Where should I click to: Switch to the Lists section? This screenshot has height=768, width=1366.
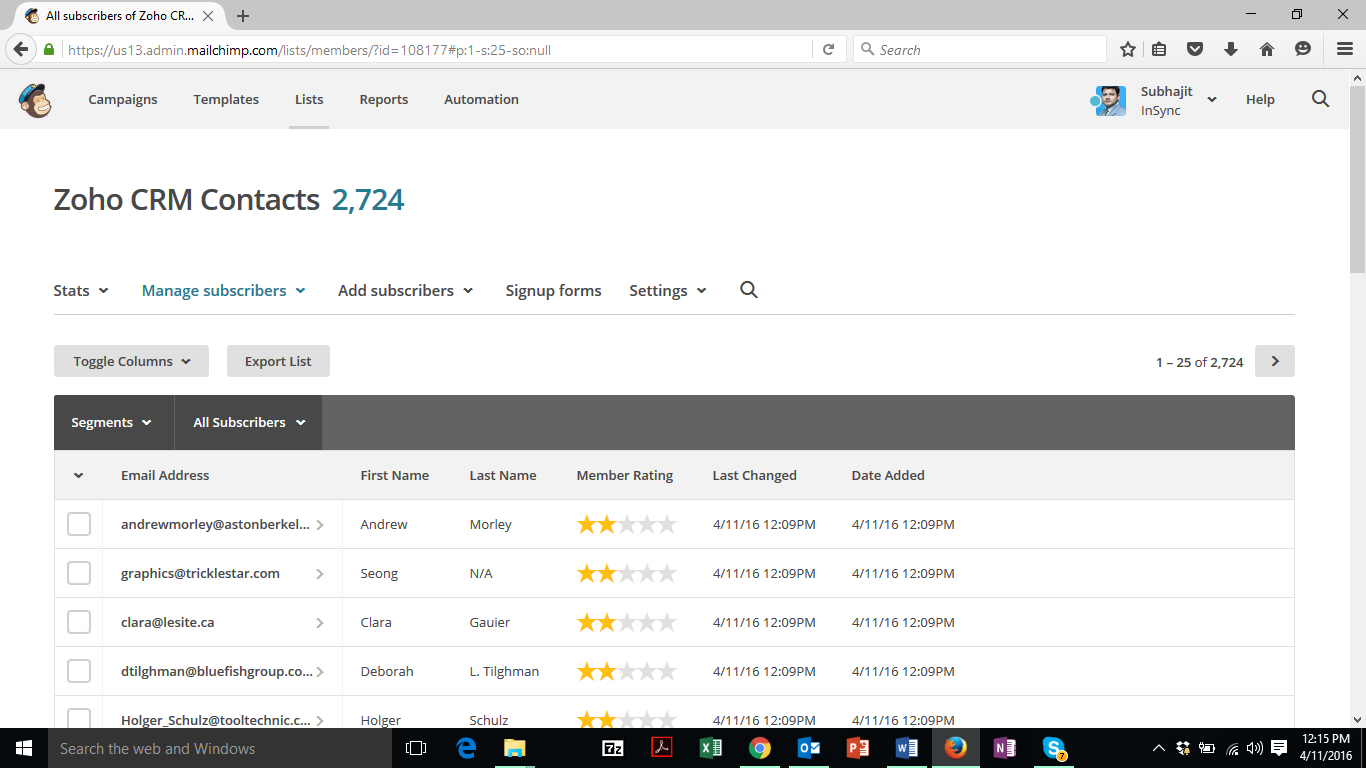click(309, 99)
